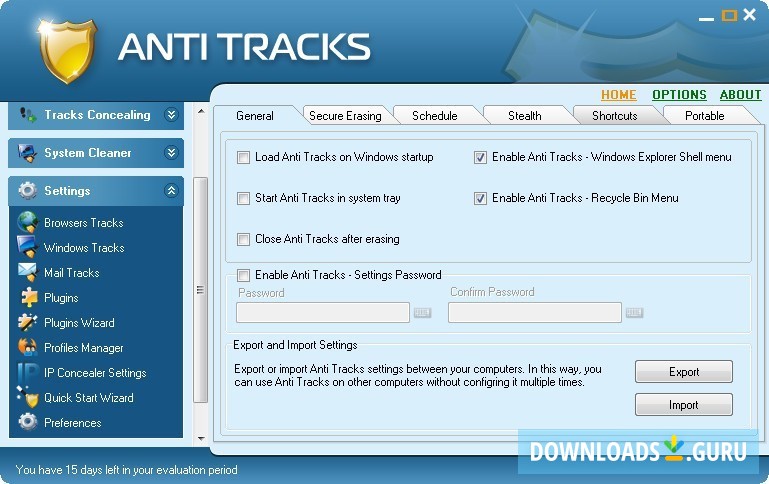The image size is (769, 484).
Task: Click the Settings gear icon in header
Action: tap(27, 191)
